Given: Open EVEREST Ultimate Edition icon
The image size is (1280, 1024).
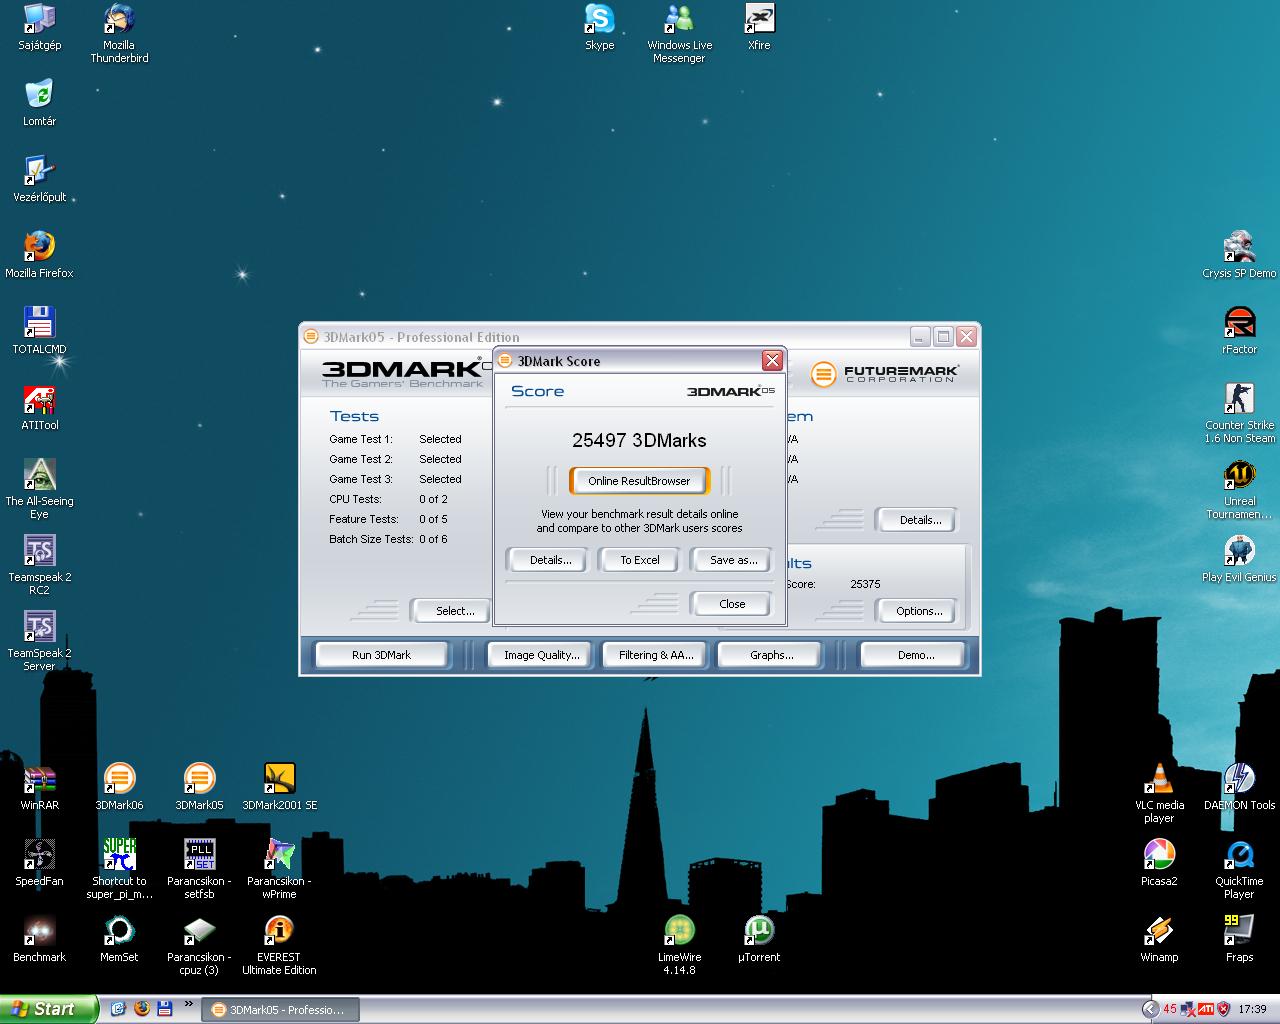Looking at the screenshot, I should point(279,946).
